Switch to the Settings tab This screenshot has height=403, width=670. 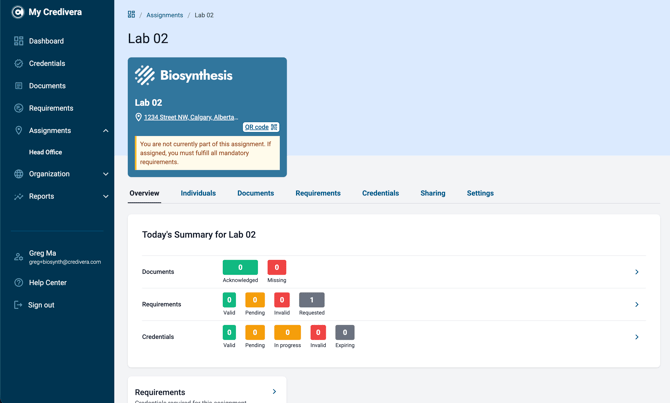pyautogui.click(x=480, y=193)
